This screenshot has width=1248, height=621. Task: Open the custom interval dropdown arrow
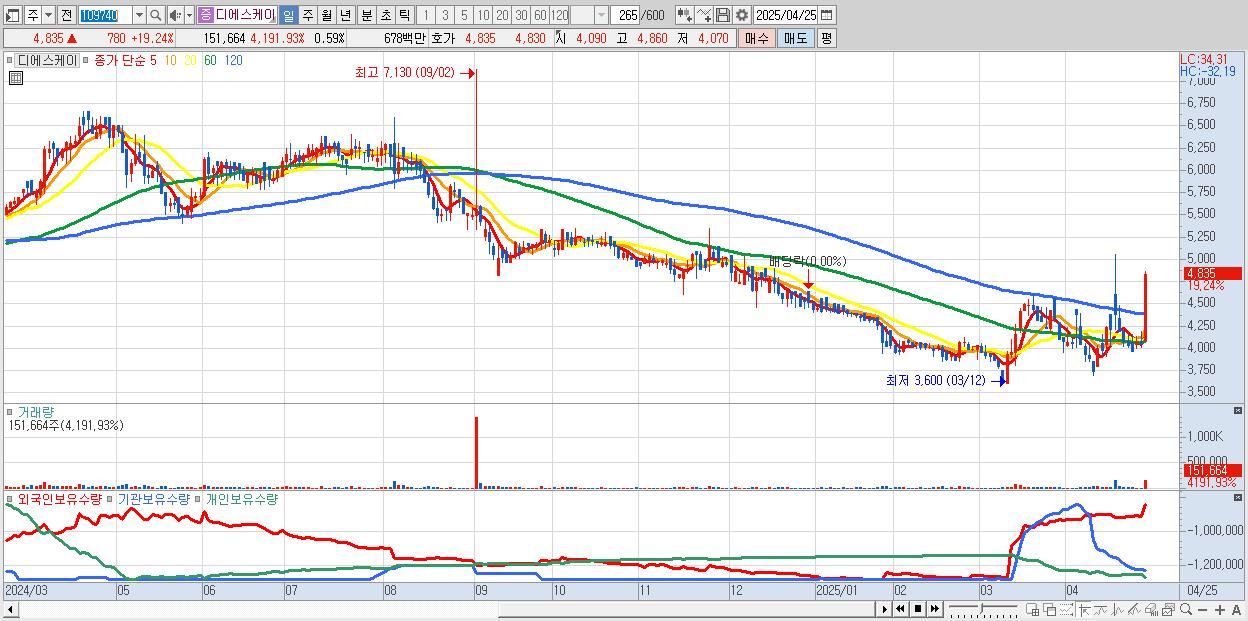[601, 15]
